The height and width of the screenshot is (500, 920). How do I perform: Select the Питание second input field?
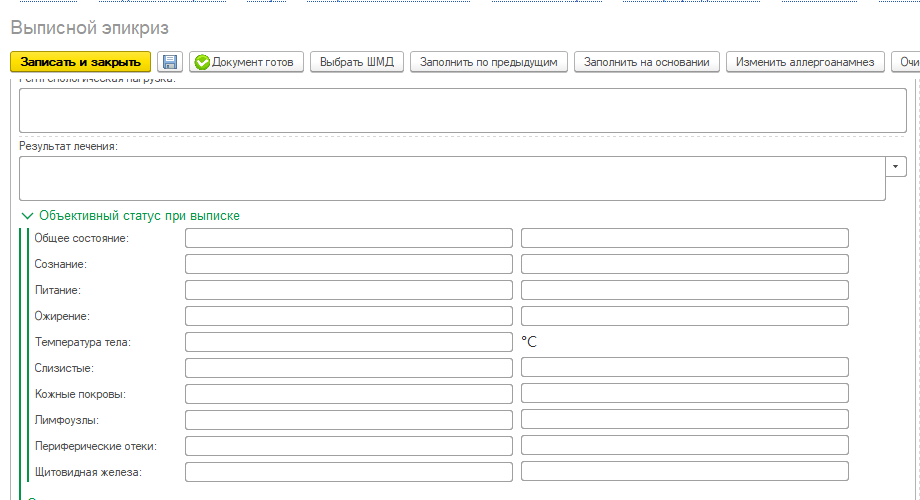(684, 290)
